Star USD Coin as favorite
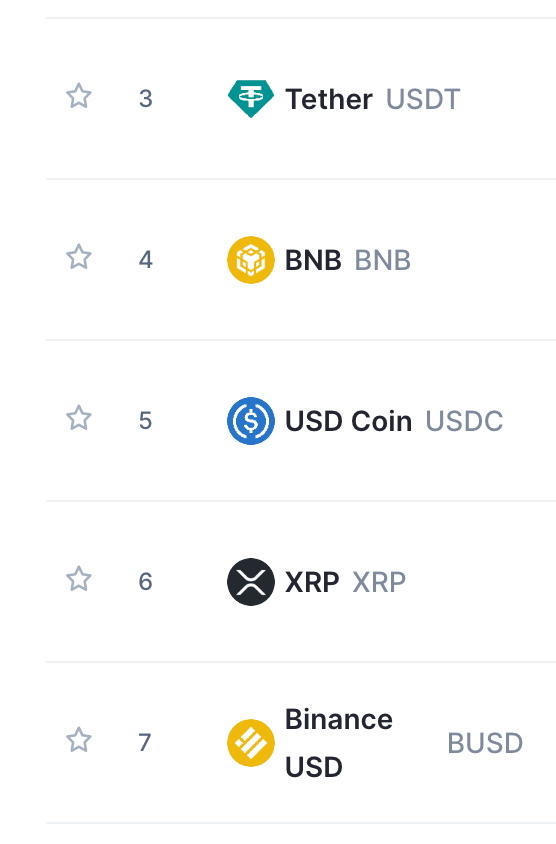556x844 pixels. (79, 418)
